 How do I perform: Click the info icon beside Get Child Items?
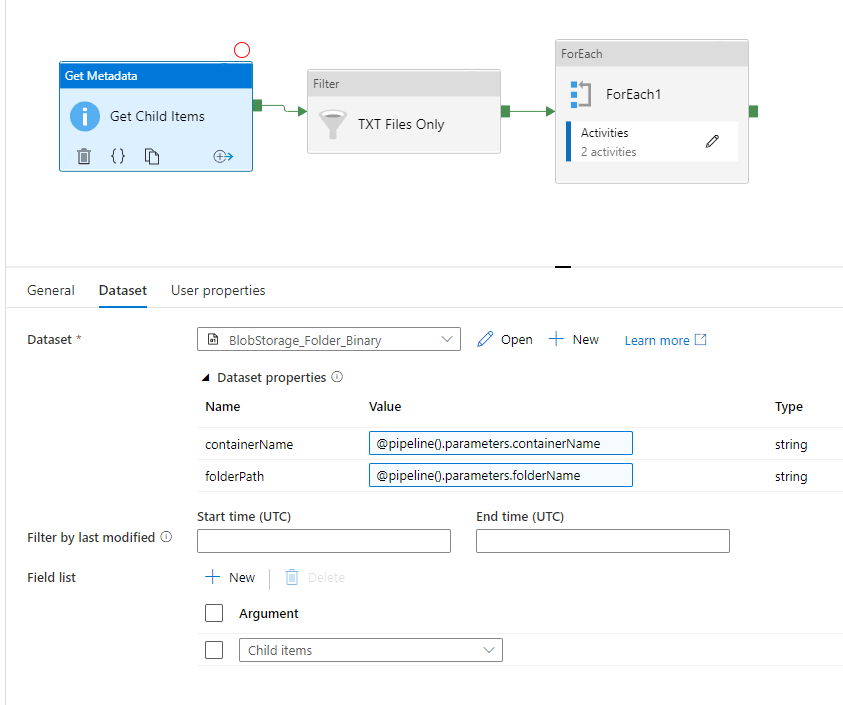pos(85,116)
